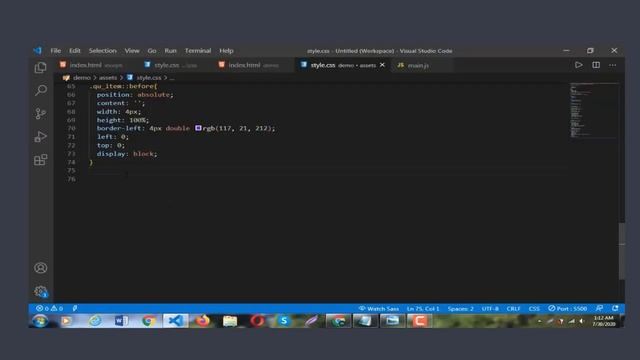Screen dimensions: 640x360
Task: Open the Accounts menu icon
Action: tap(40, 268)
